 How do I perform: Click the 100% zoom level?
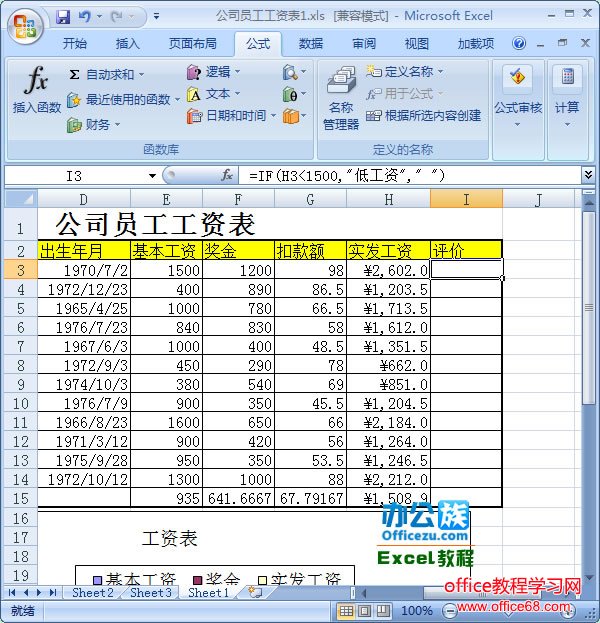[x=416, y=611]
